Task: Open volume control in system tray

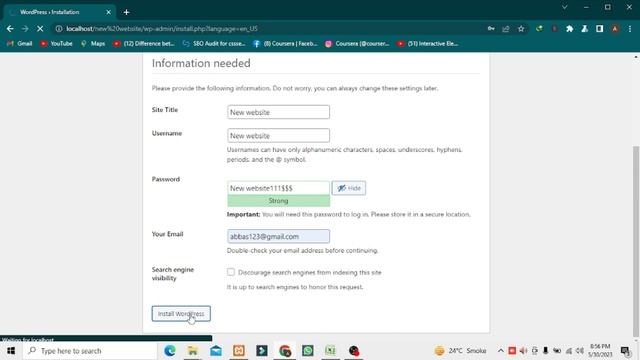Action: click(580, 351)
